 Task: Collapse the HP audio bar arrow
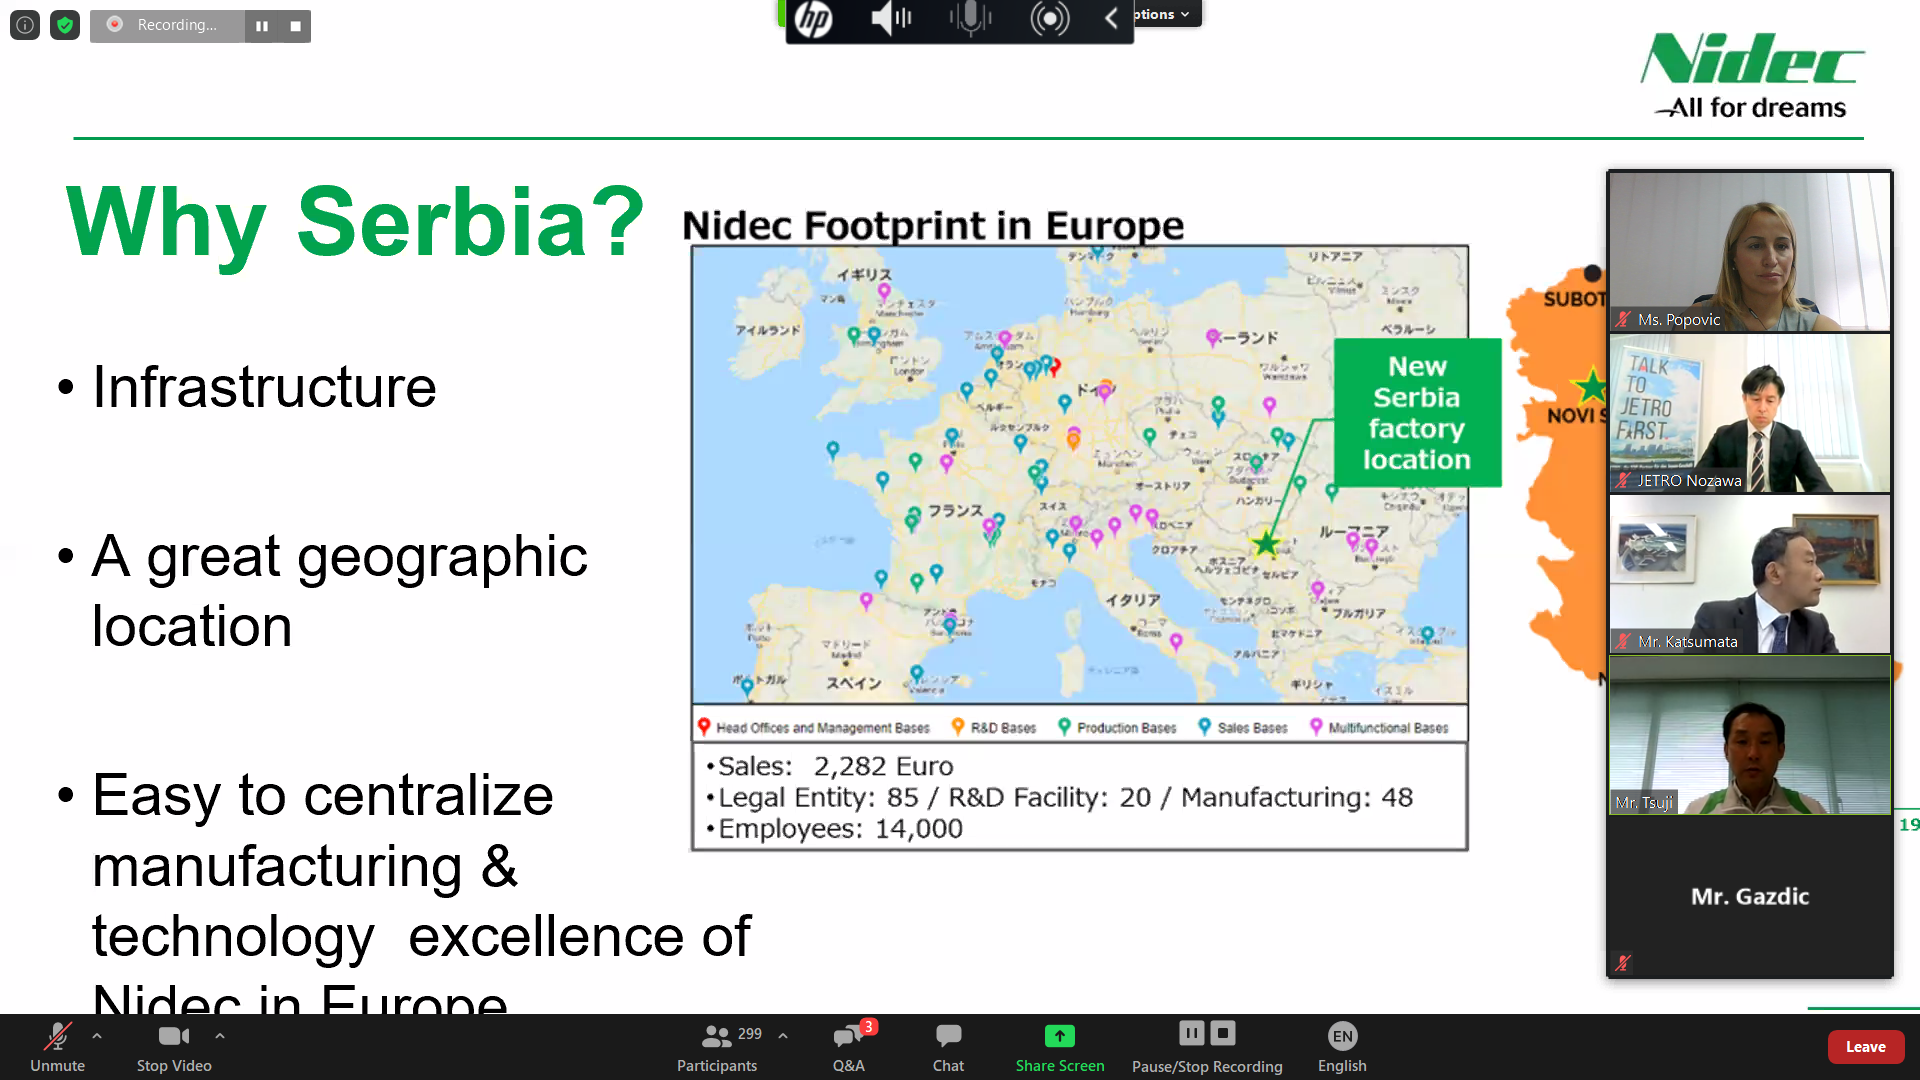pyautogui.click(x=1111, y=18)
